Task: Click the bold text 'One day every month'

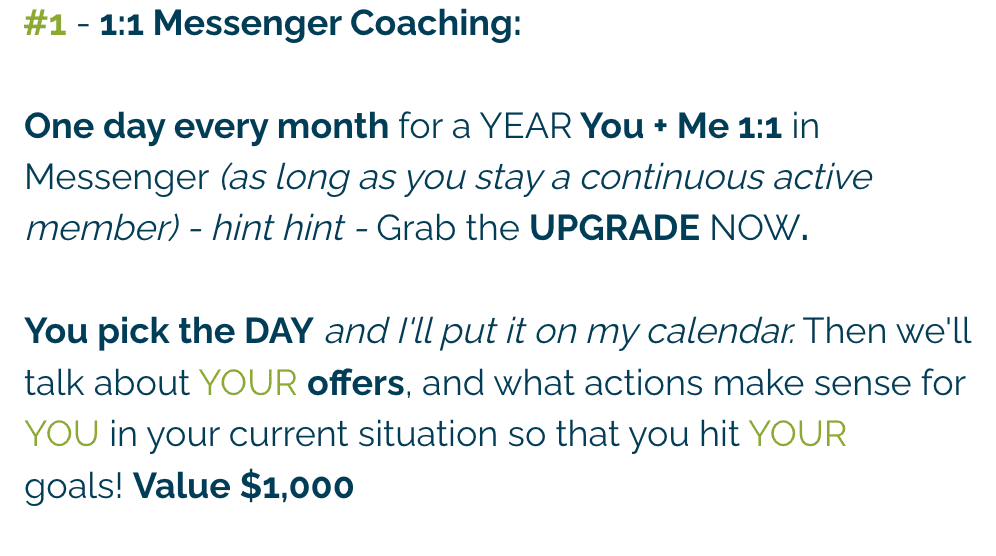Action: (x=206, y=126)
